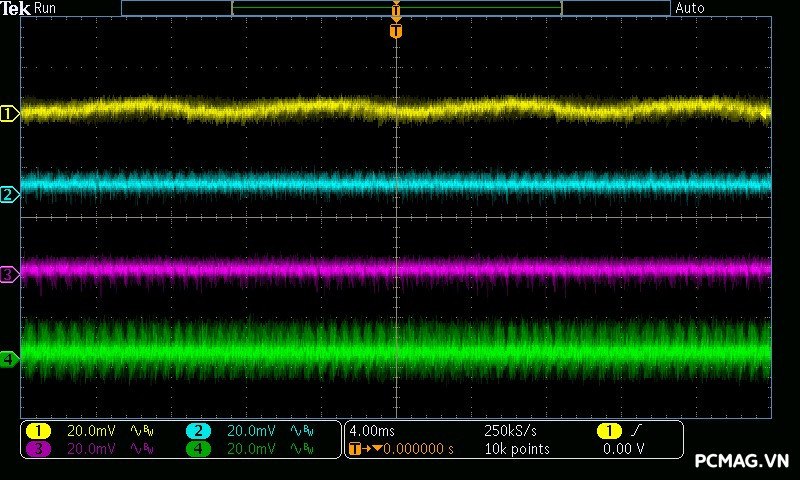
Task: Click the Run acquisition status label
Action: point(46,8)
